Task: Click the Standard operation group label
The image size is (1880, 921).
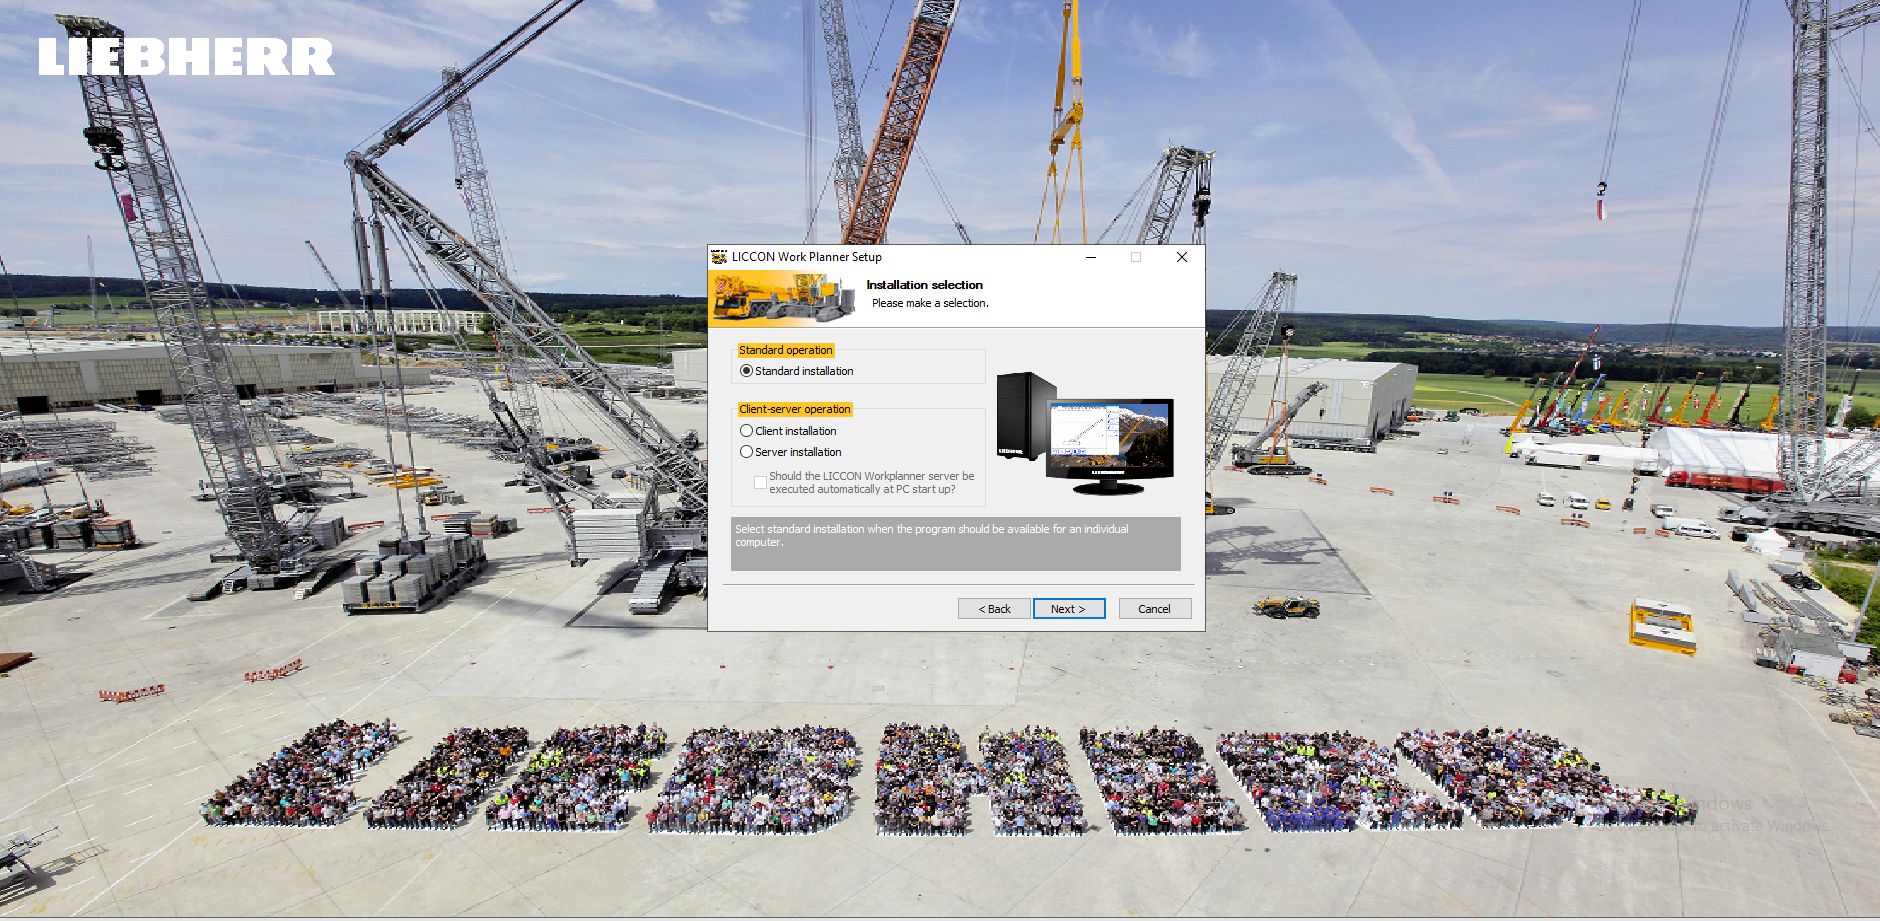Action: [785, 350]
